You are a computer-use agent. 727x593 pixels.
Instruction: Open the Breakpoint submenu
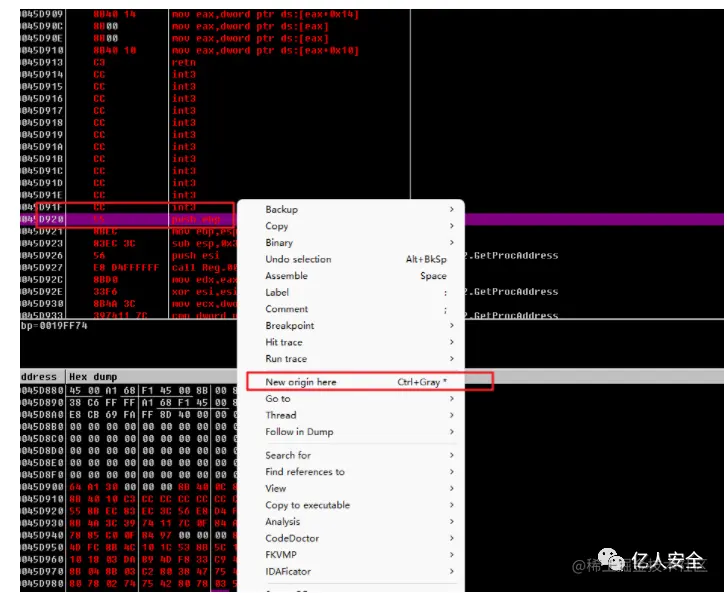point(351,326)
